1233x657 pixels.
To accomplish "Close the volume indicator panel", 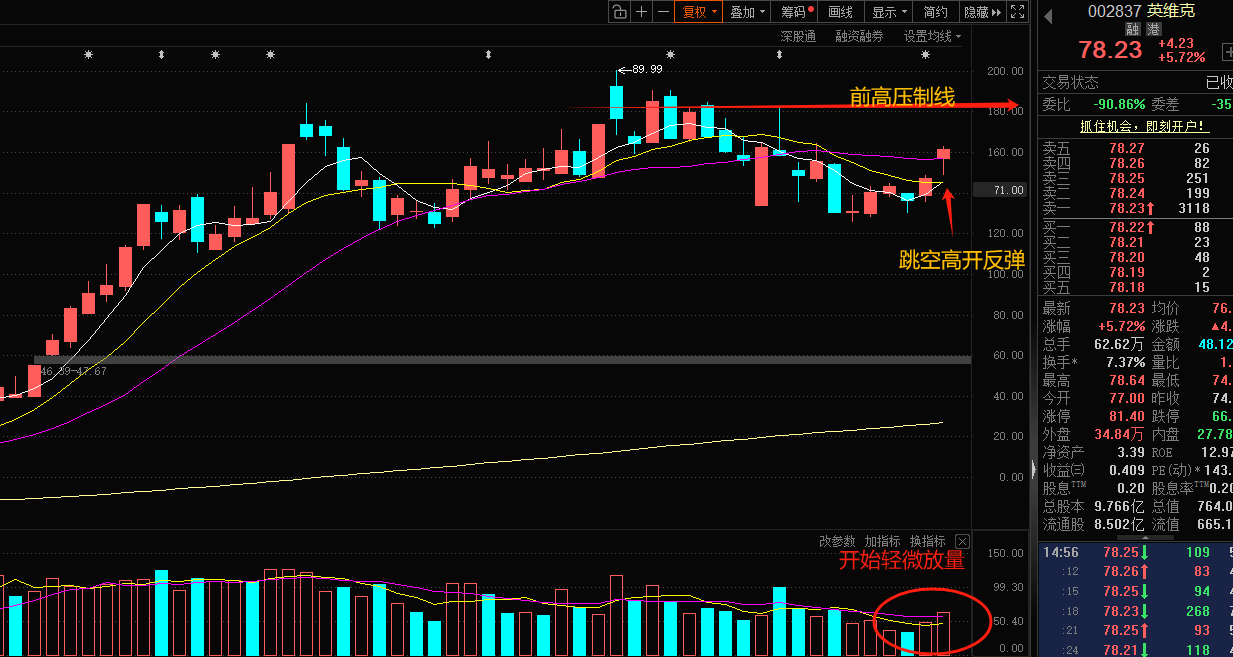I will click(962, 541).
